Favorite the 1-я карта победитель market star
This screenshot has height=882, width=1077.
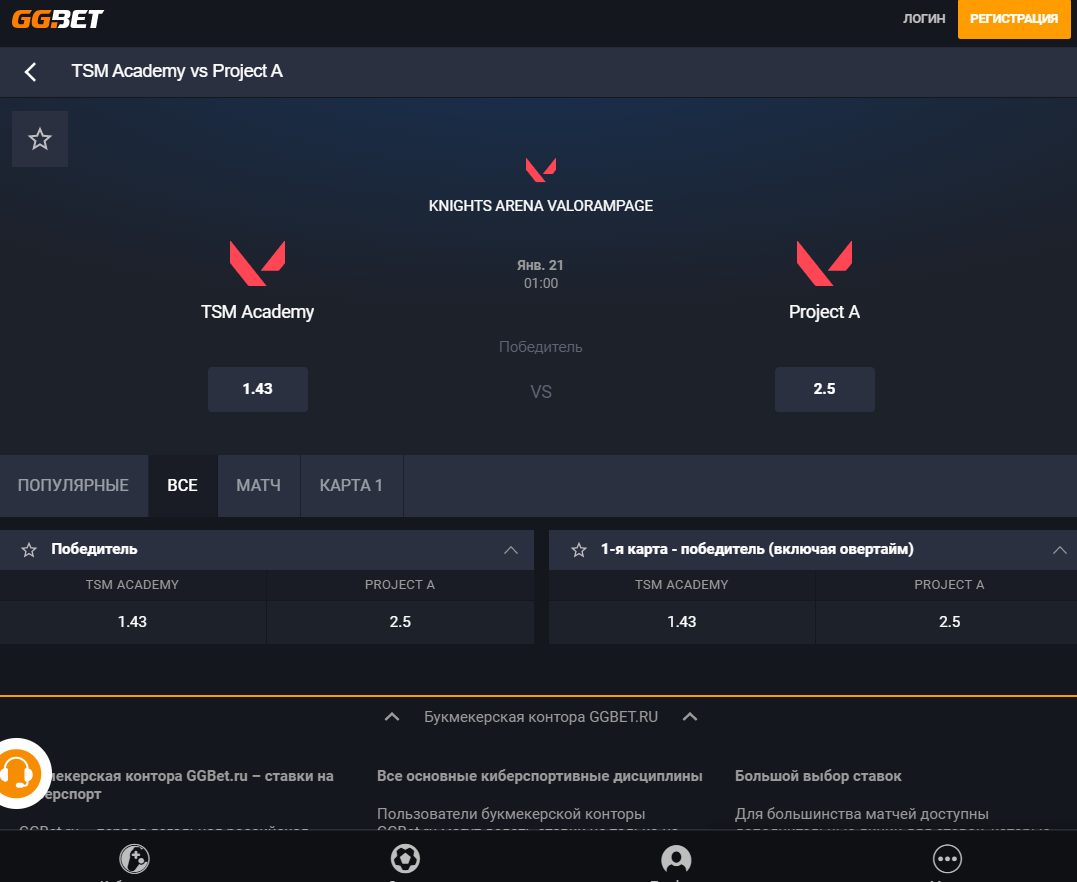pyautogui.click(x=578, y=550)
